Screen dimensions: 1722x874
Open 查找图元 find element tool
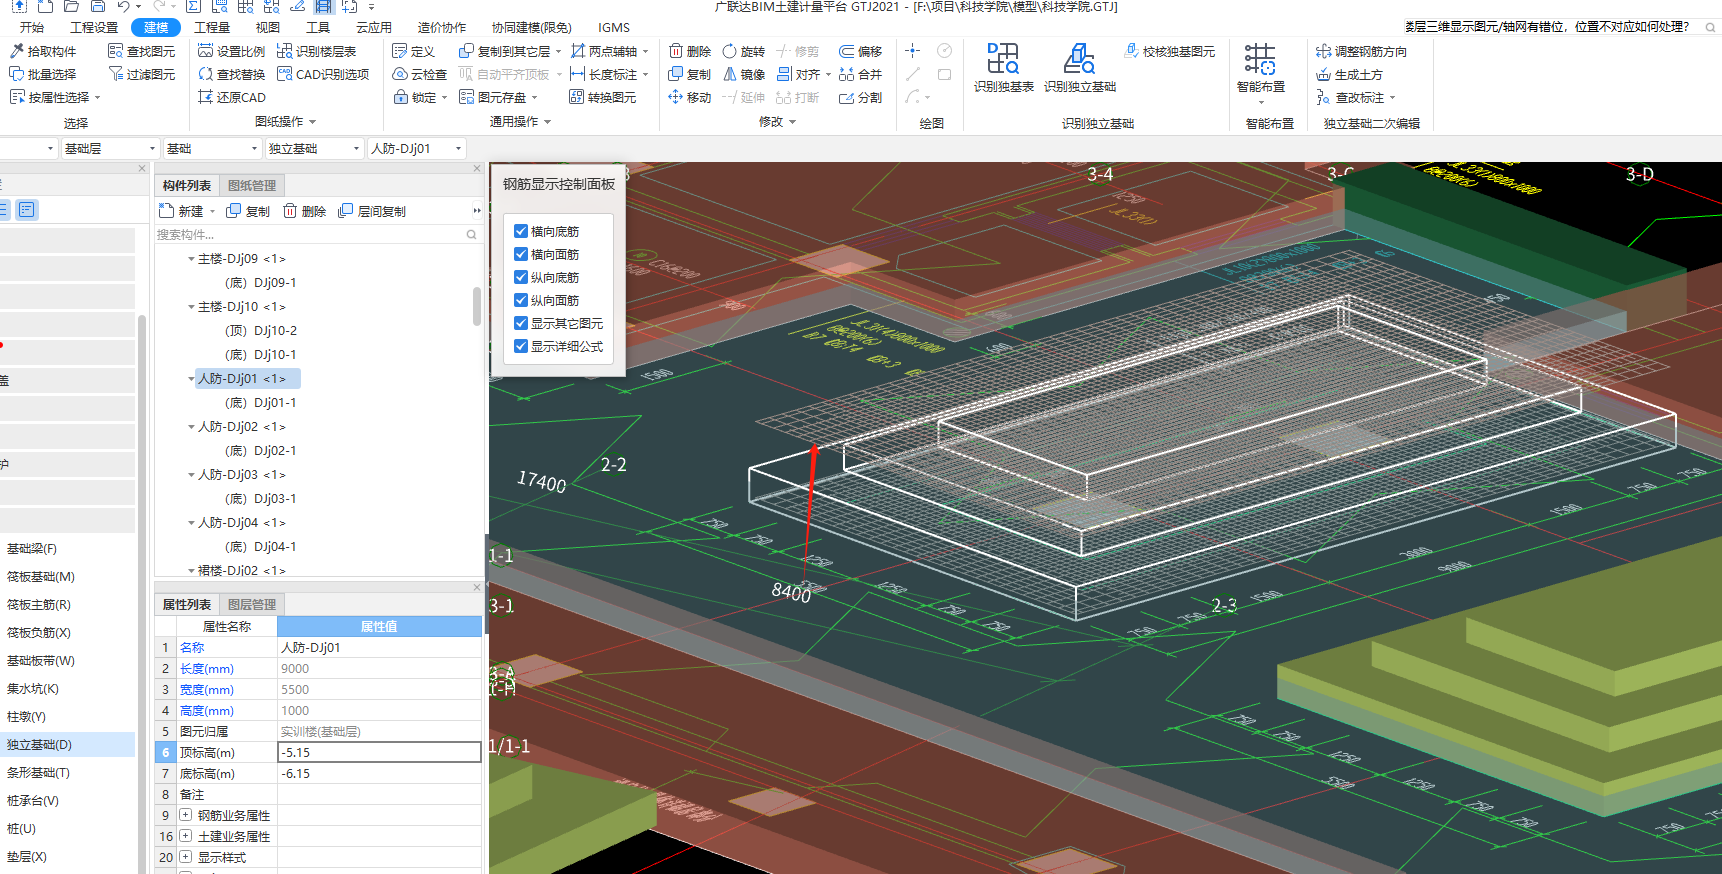tap(141, 51)
